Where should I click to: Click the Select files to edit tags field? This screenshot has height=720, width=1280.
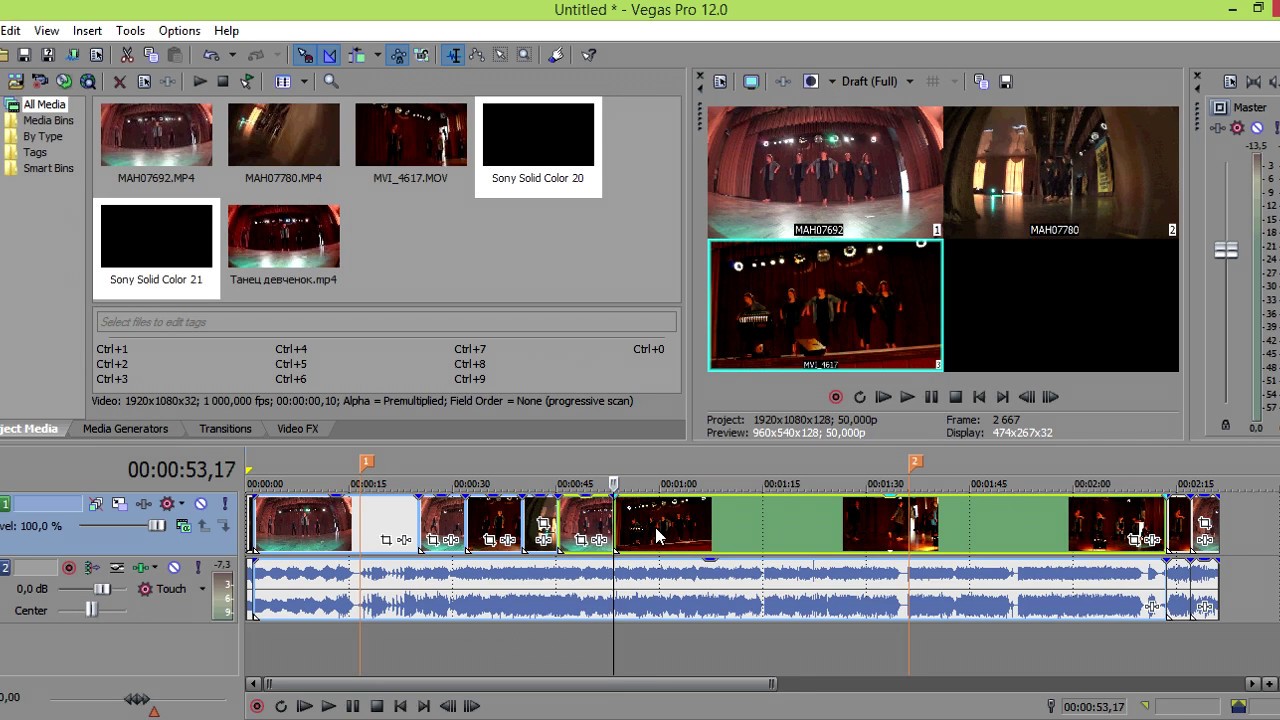[386, 322]
